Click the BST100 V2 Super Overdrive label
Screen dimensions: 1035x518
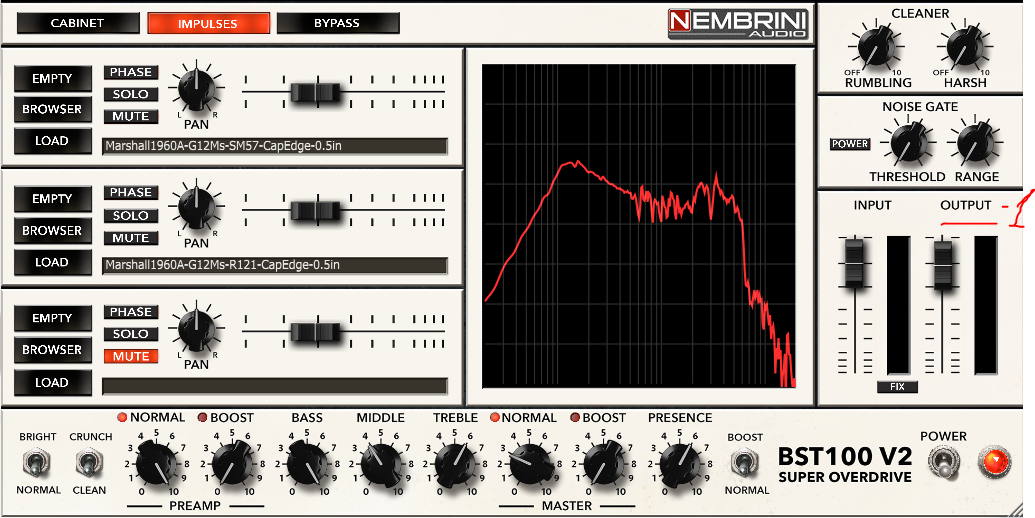click(x=845, y=465)
